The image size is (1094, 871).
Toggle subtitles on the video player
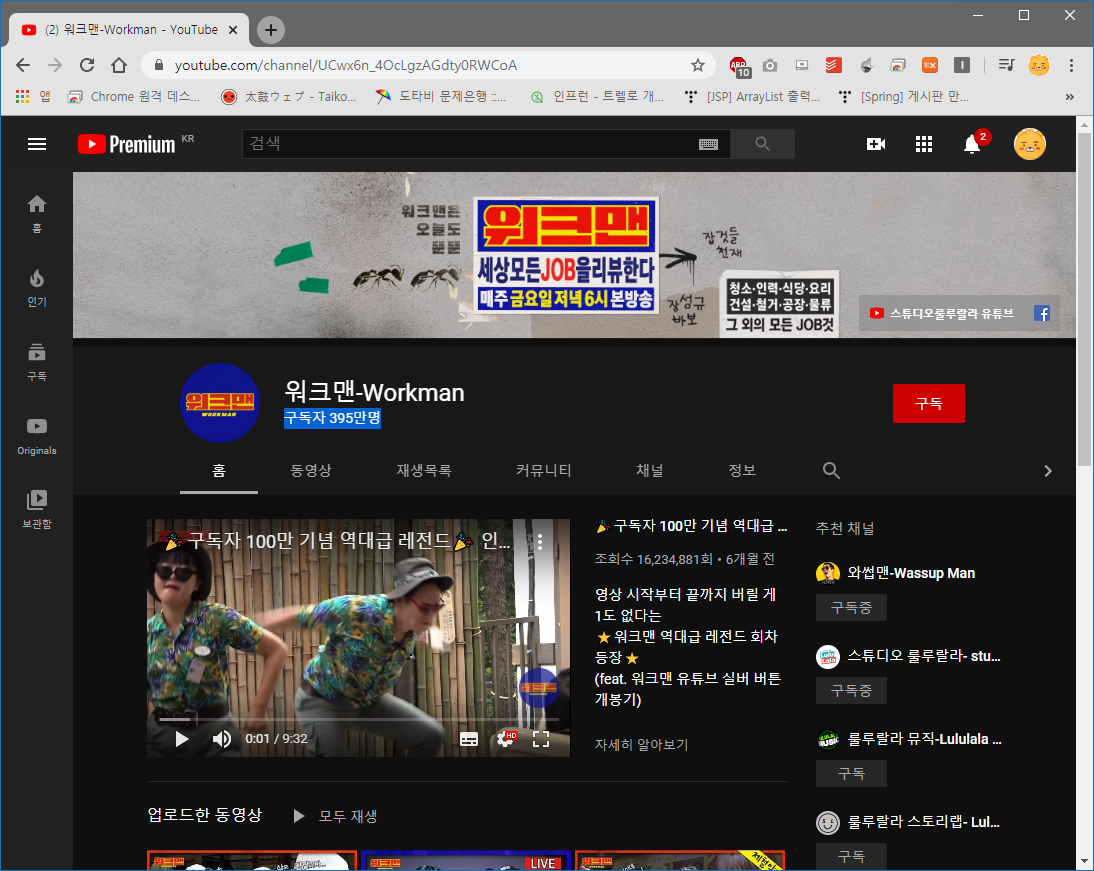pos(469,739)
